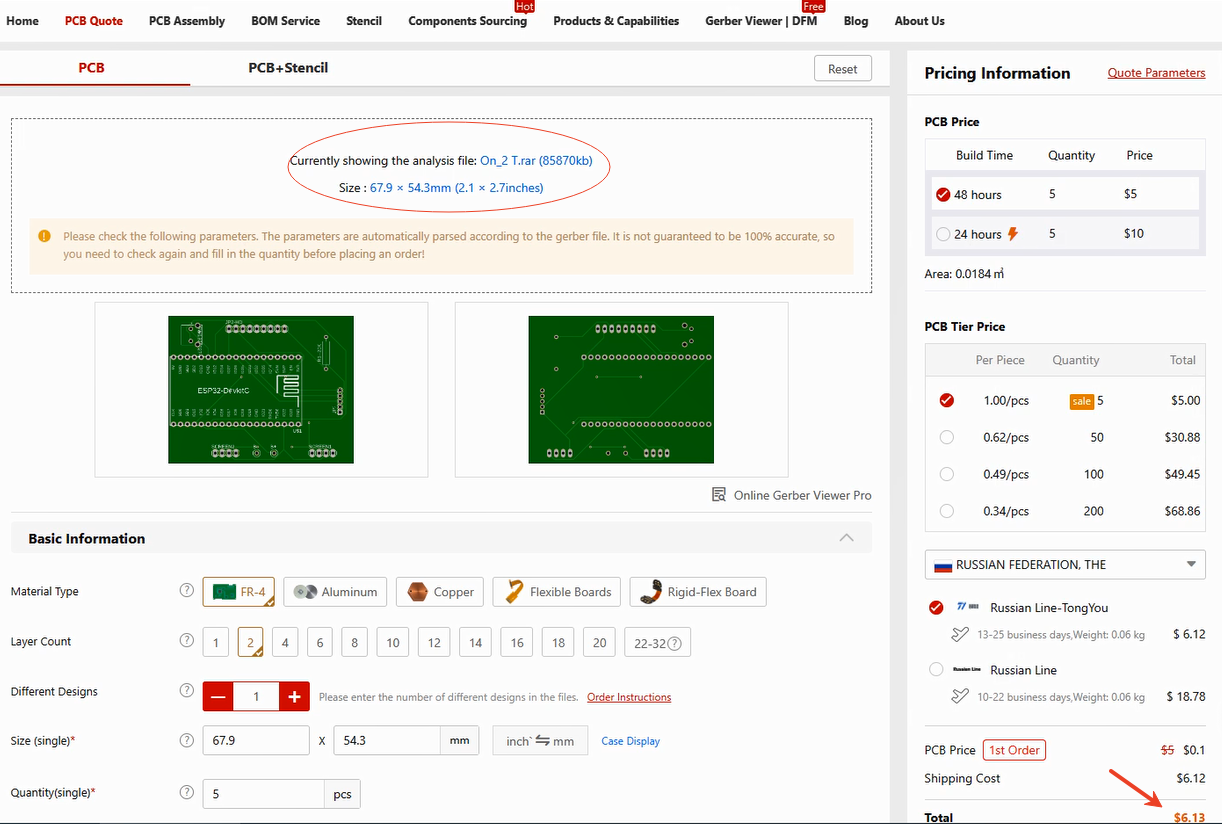Click the Material Type help question icon

tap(186, 591)
